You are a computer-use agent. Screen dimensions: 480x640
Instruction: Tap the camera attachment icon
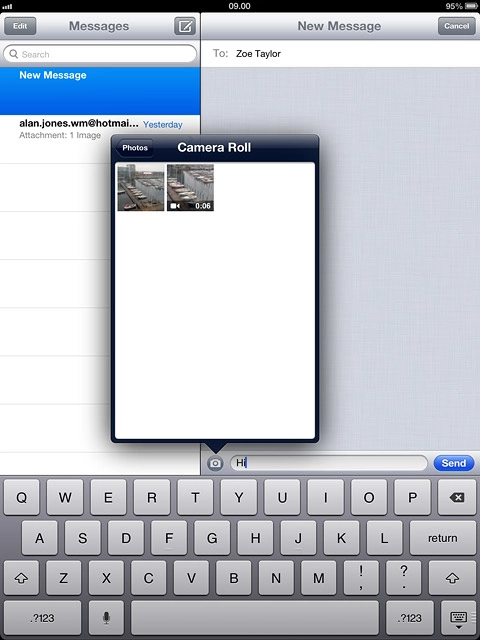click(x=215, y=463)
